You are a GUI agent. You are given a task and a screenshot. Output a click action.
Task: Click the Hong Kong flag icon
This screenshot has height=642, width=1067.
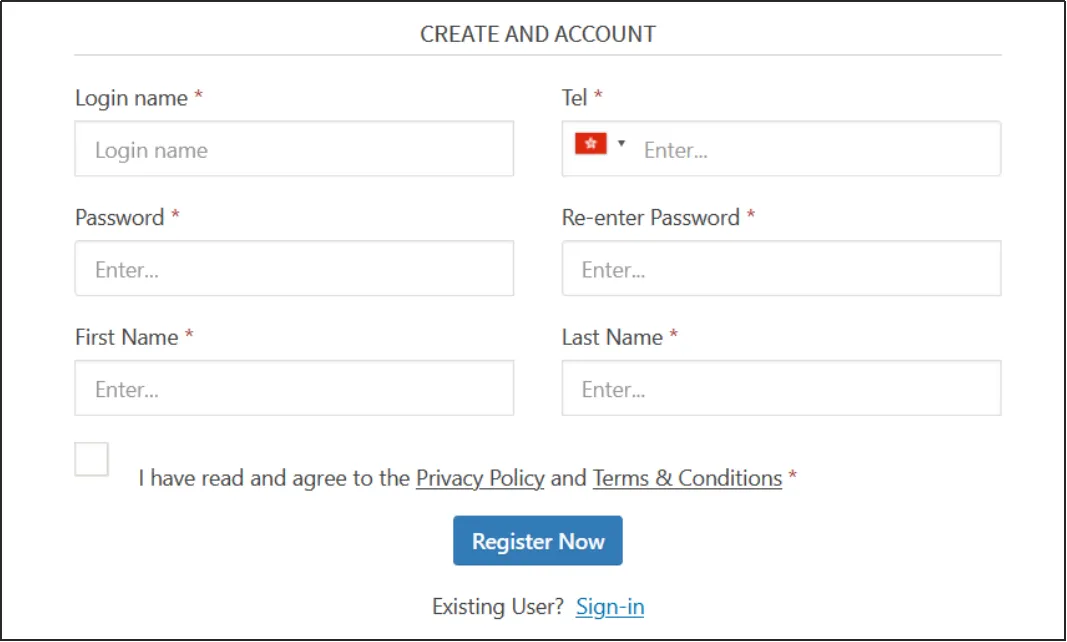coord(590,144)
